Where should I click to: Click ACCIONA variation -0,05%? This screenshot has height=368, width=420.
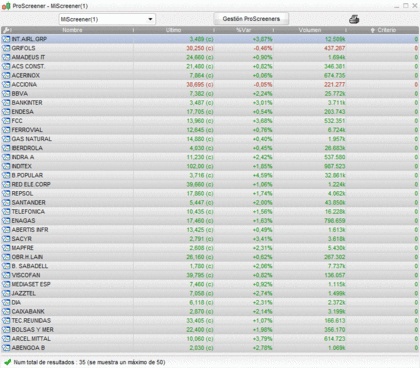click(263, 85)
